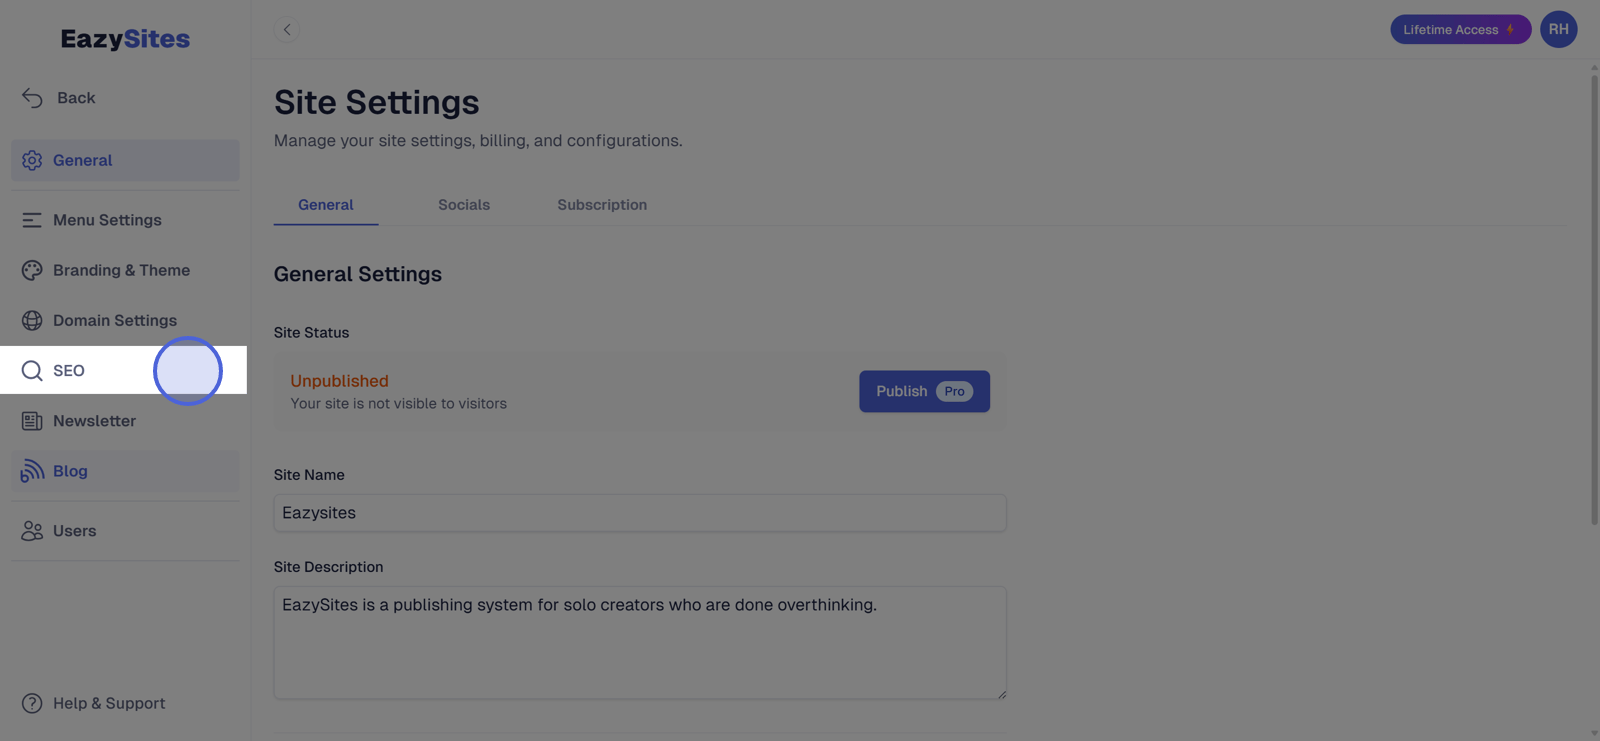Open the RH user avatar menu

point(1558,29)
